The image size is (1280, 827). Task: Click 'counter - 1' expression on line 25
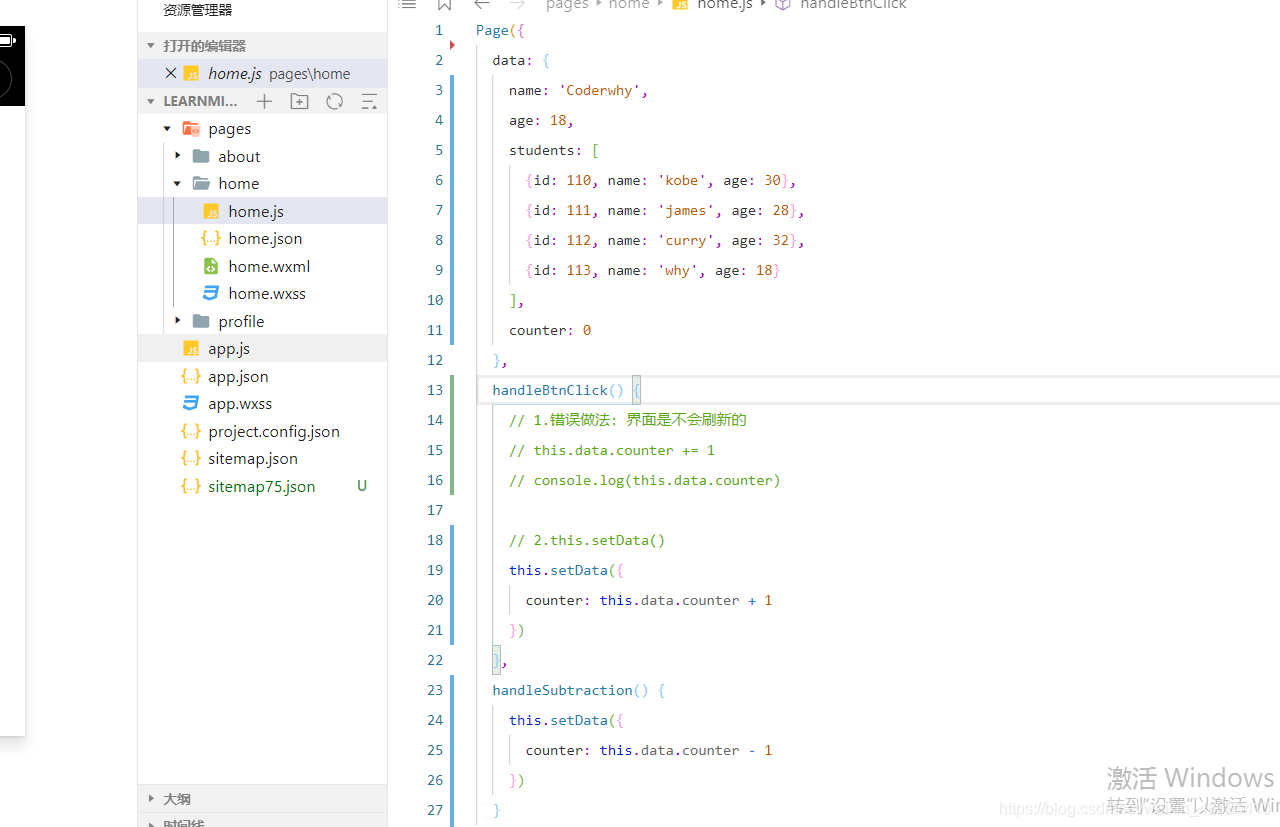[x=727, y=750]
